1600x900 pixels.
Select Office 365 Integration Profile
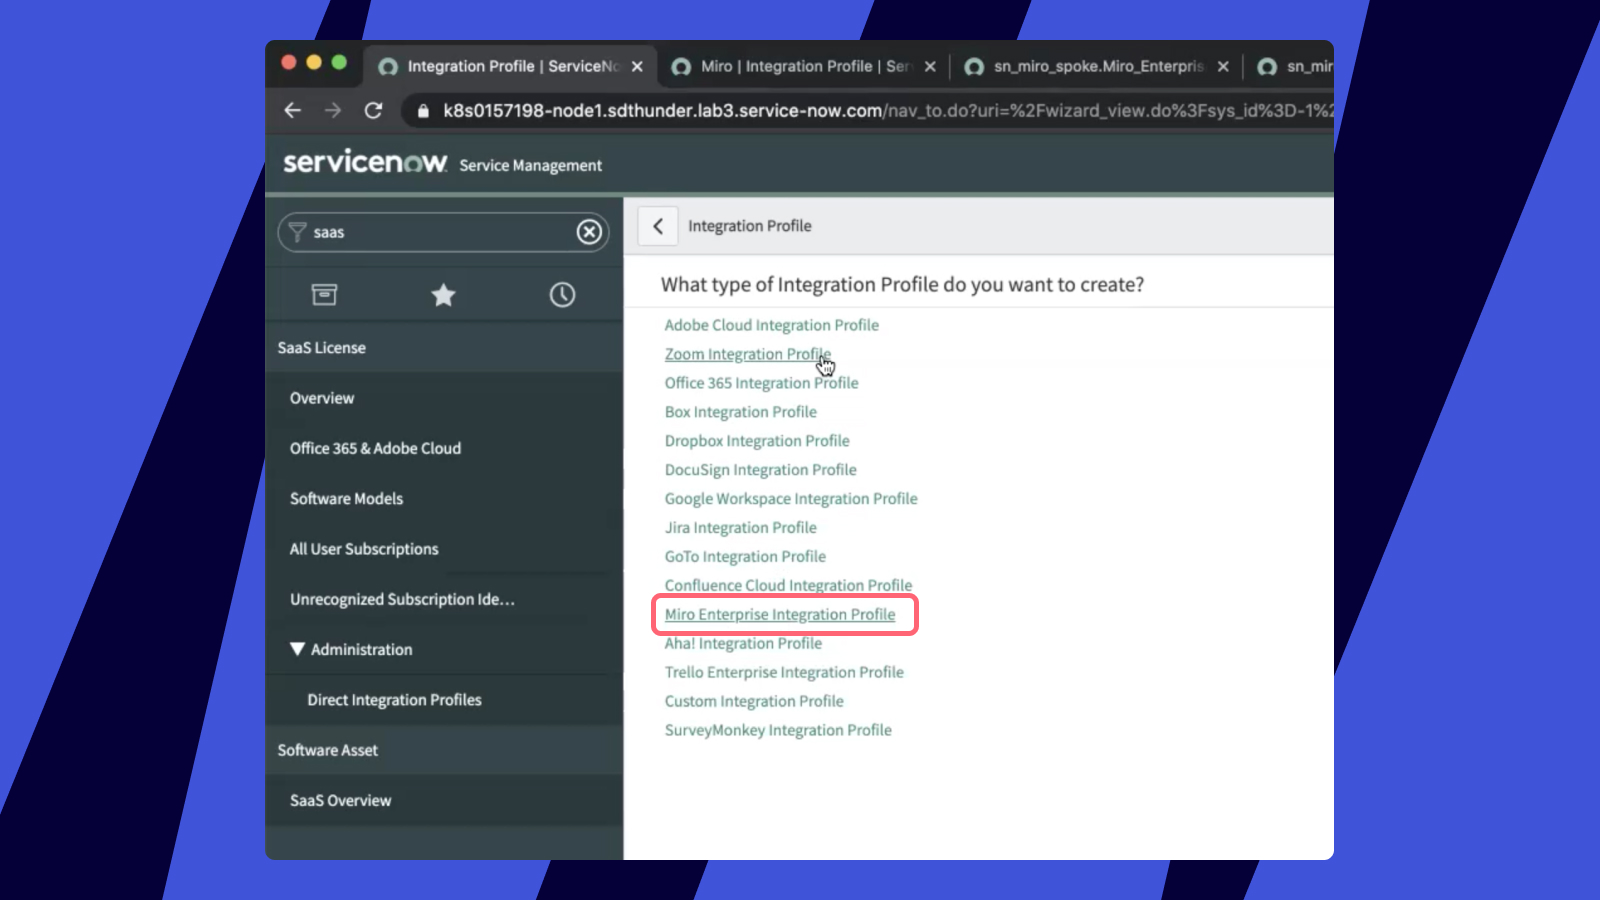point(761,383)
